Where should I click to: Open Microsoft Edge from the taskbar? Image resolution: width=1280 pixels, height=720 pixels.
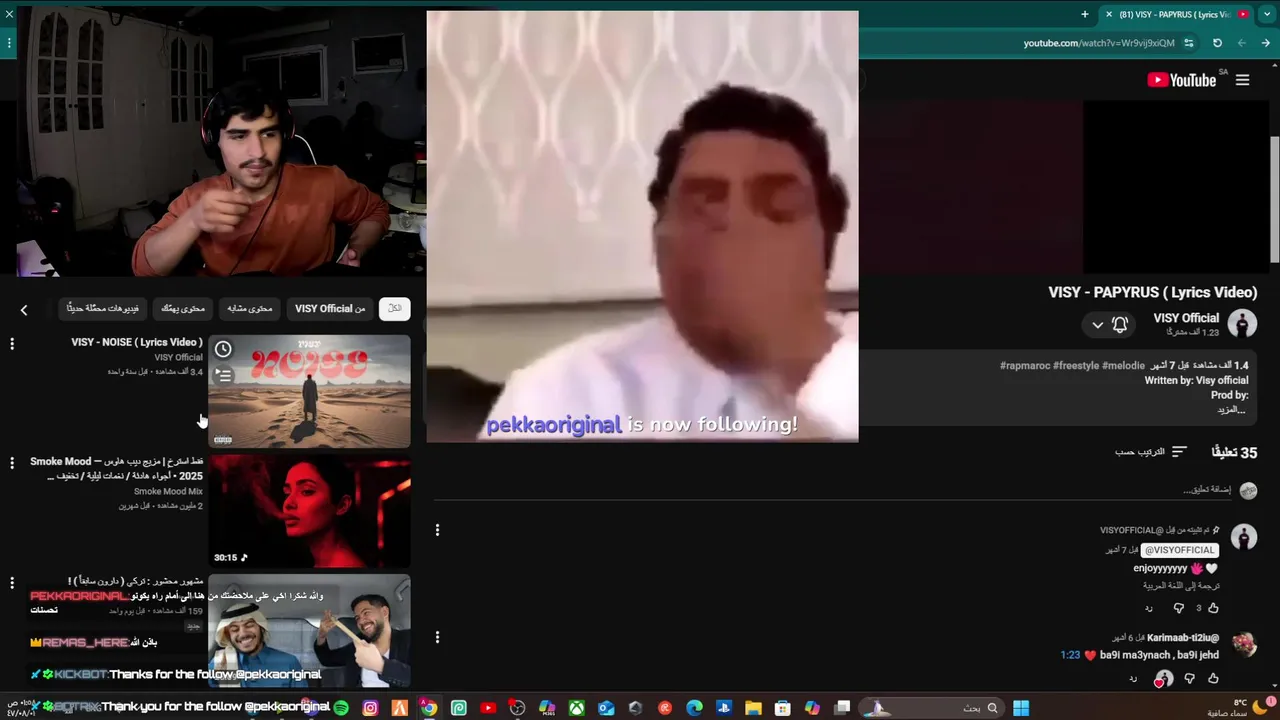click(x=694, y=708)
